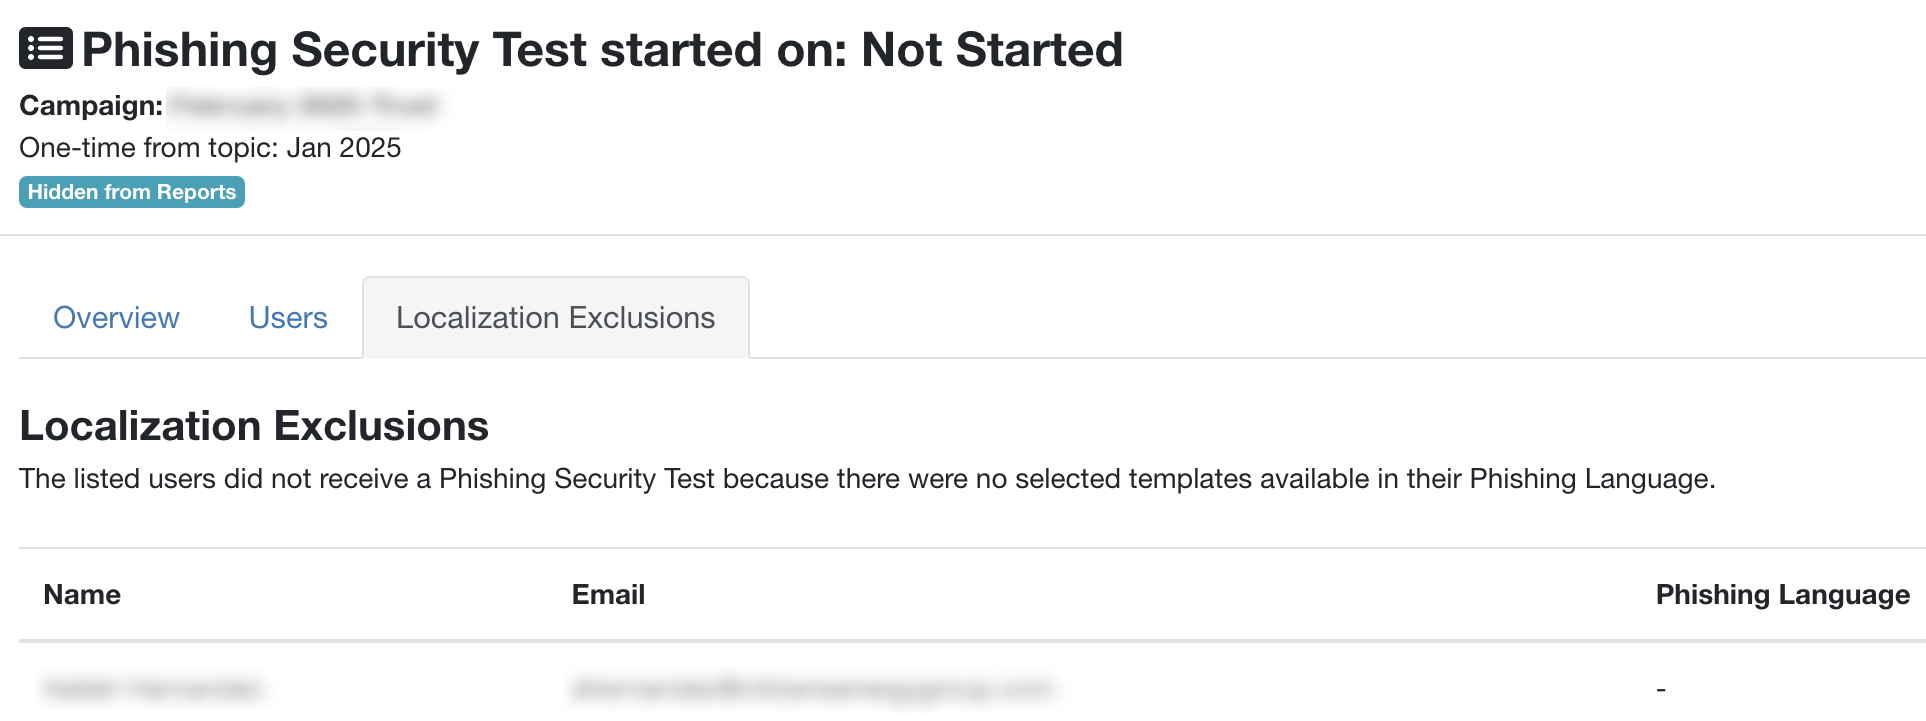Select the blurred user name in first row

click(153, 688)
